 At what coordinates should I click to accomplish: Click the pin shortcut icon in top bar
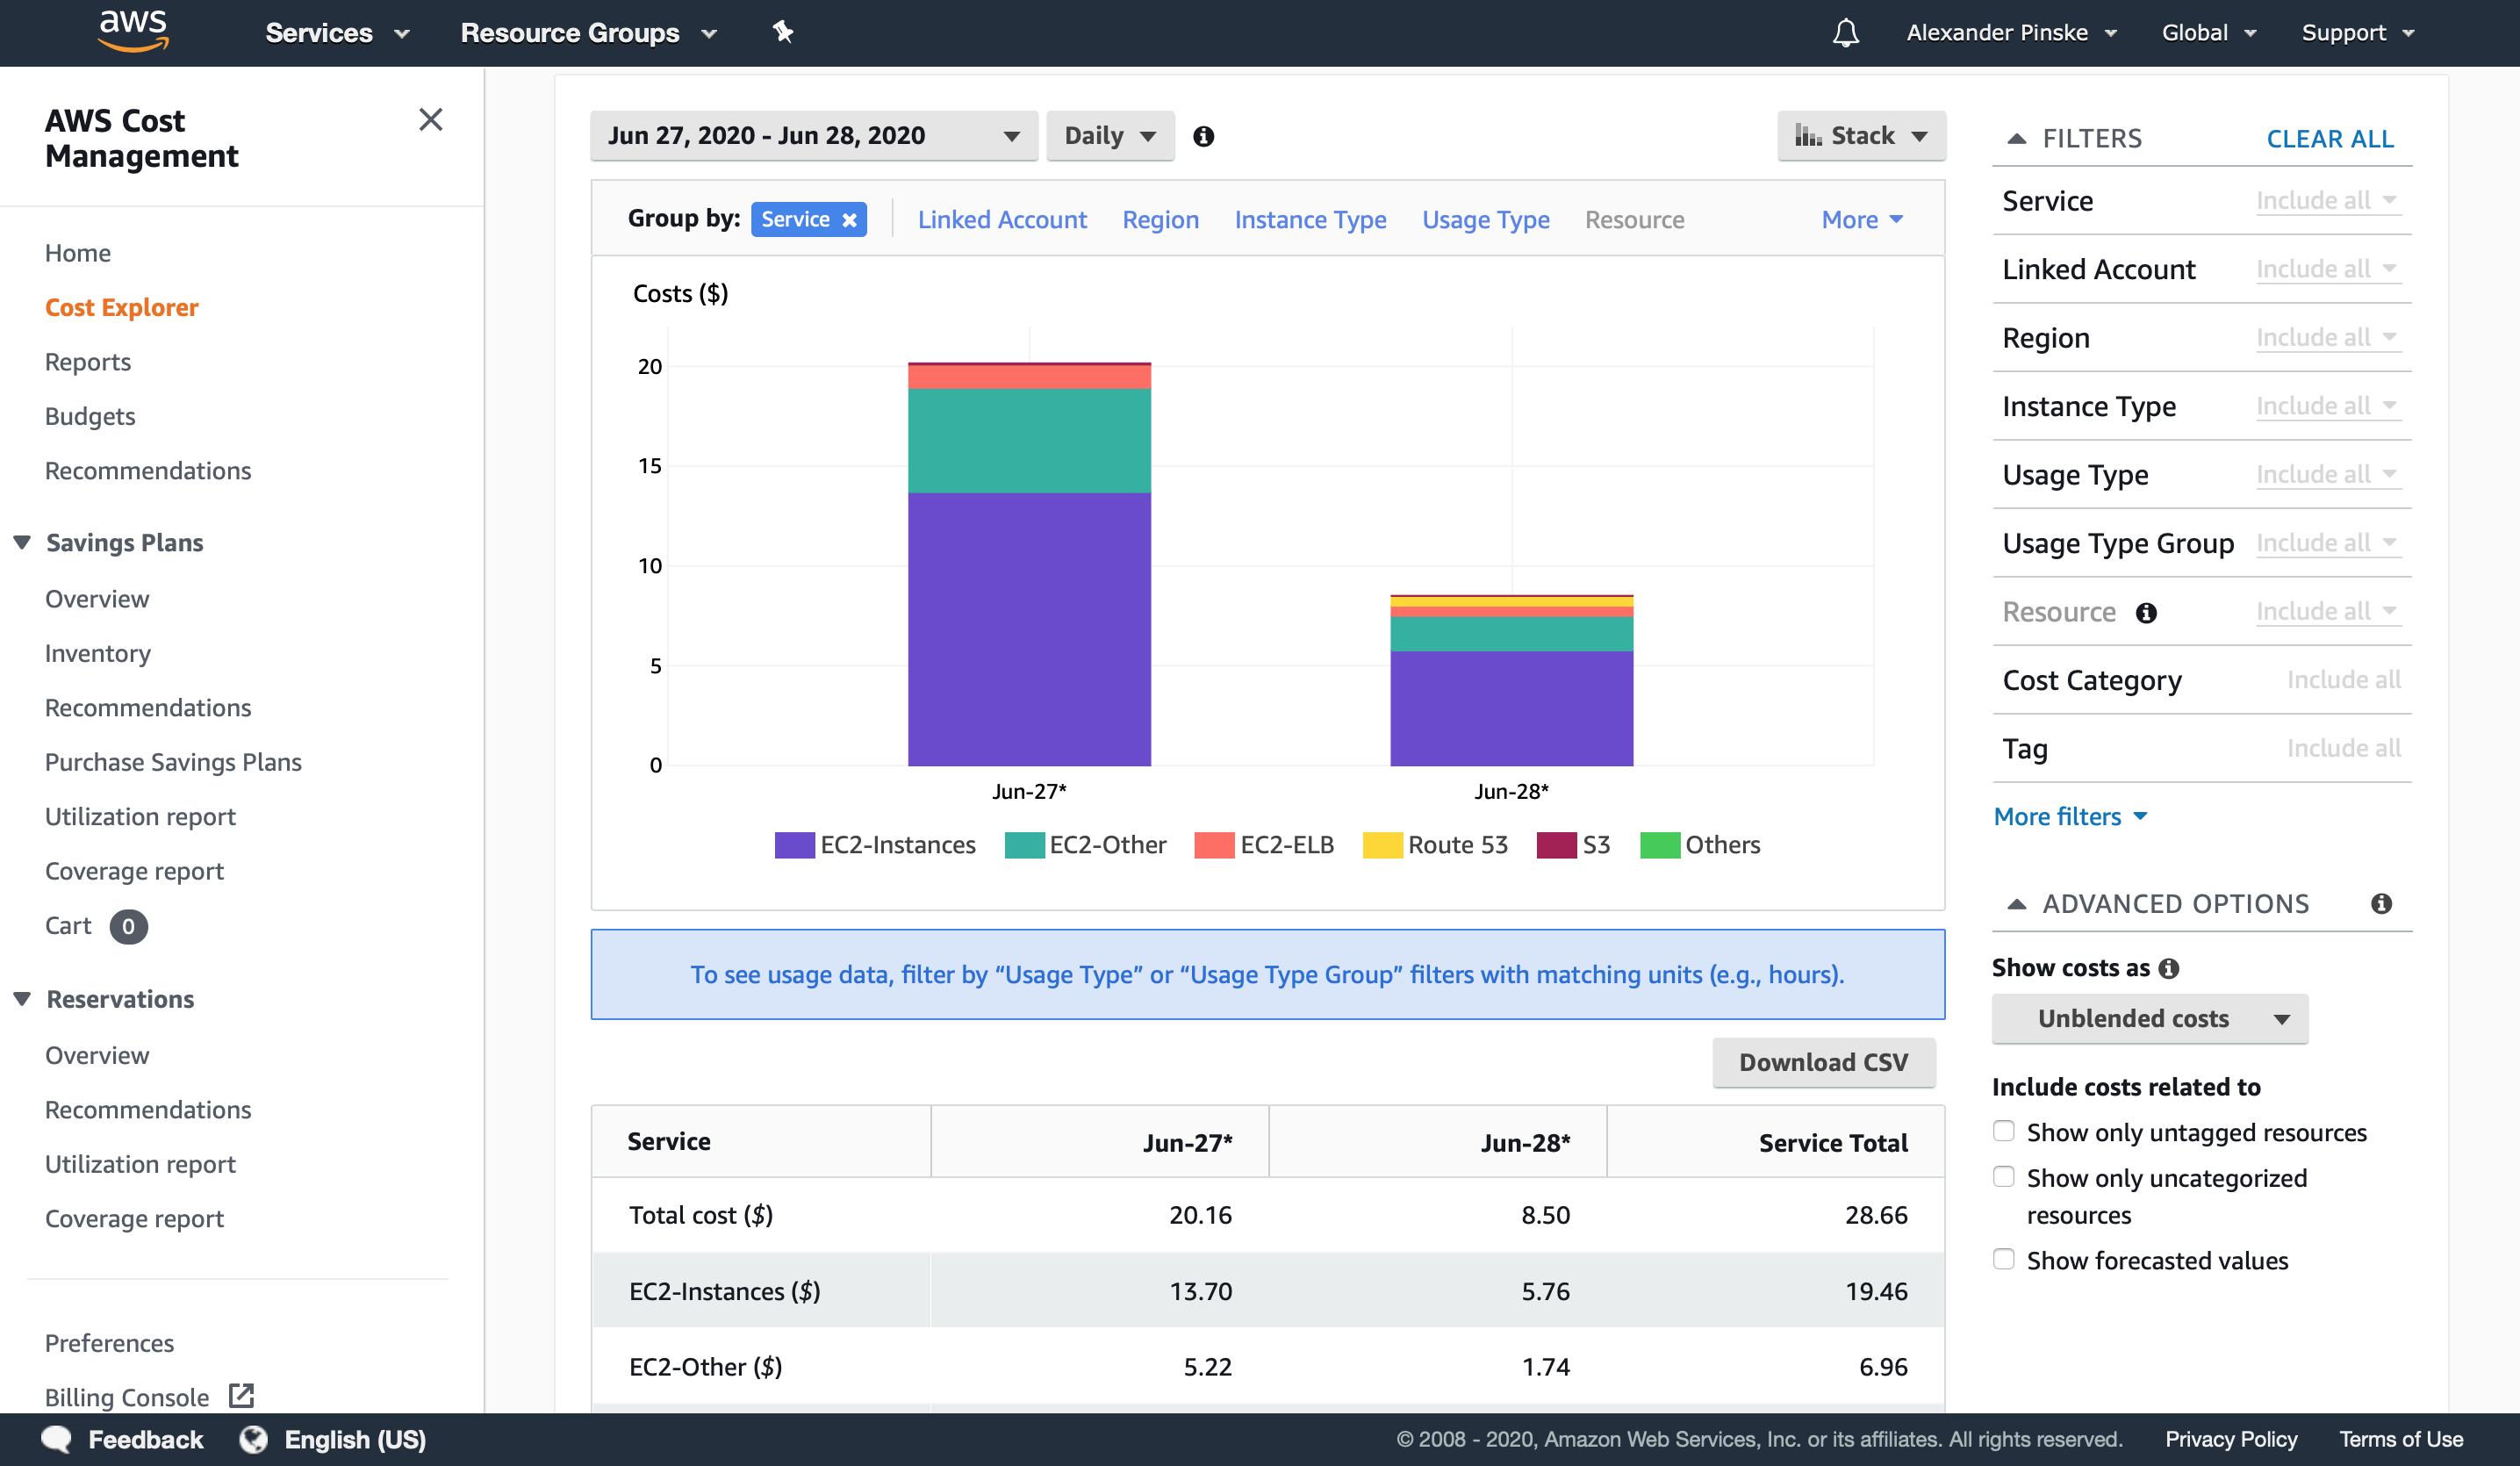pos(782,32)
